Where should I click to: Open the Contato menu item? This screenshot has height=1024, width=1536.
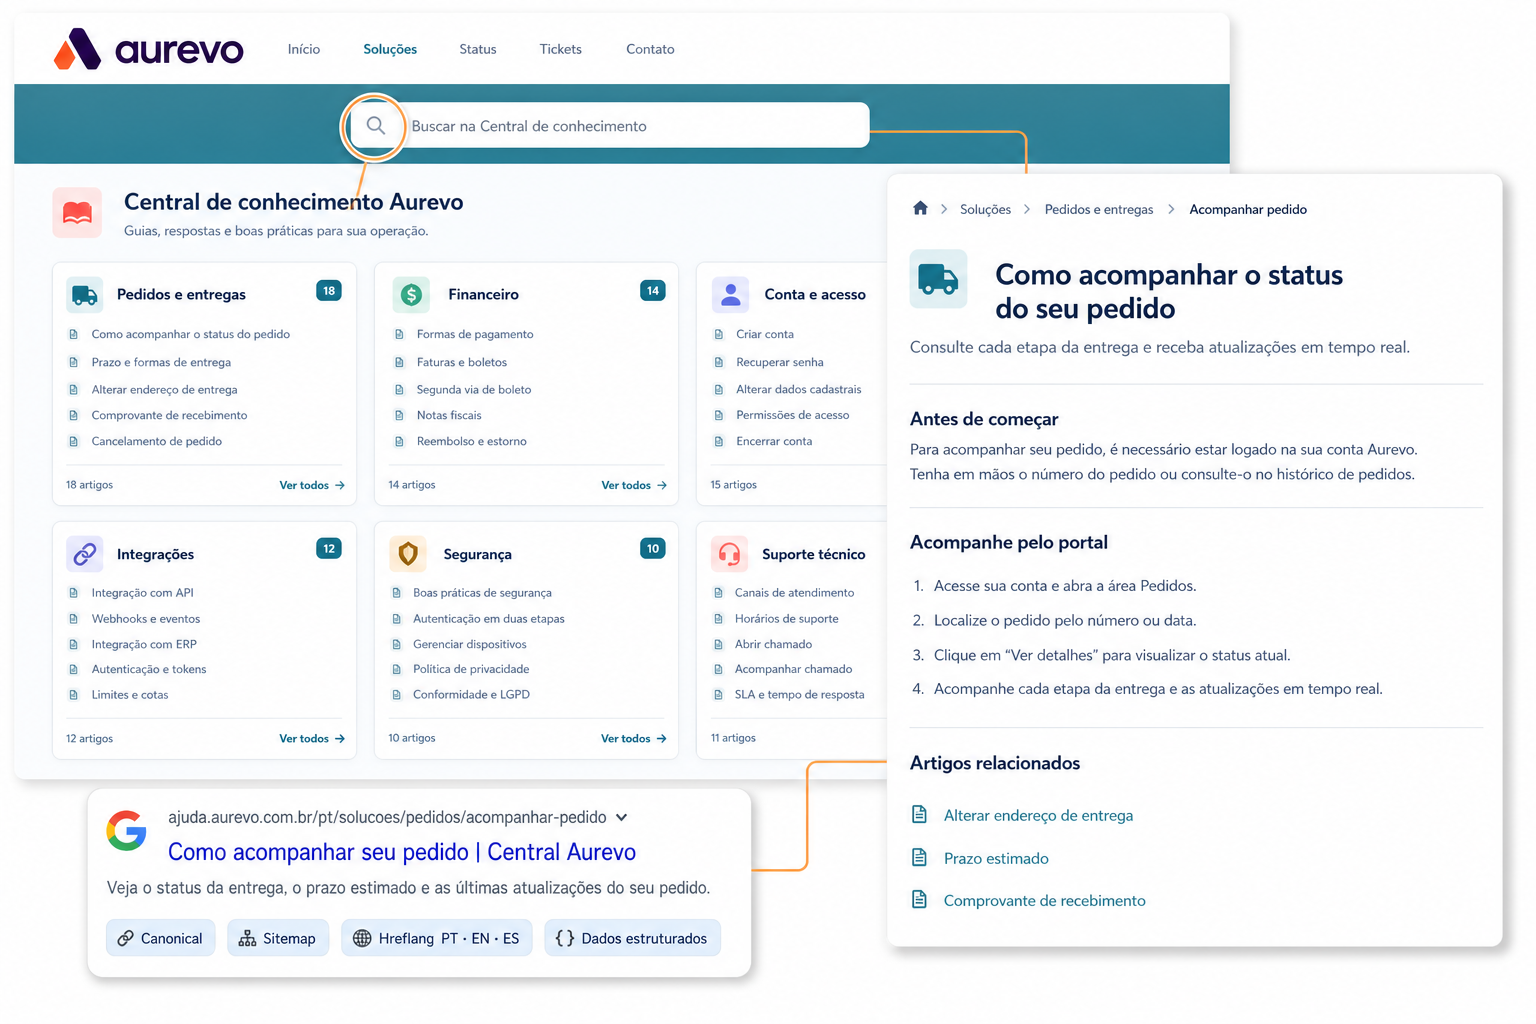click(650, 49)
